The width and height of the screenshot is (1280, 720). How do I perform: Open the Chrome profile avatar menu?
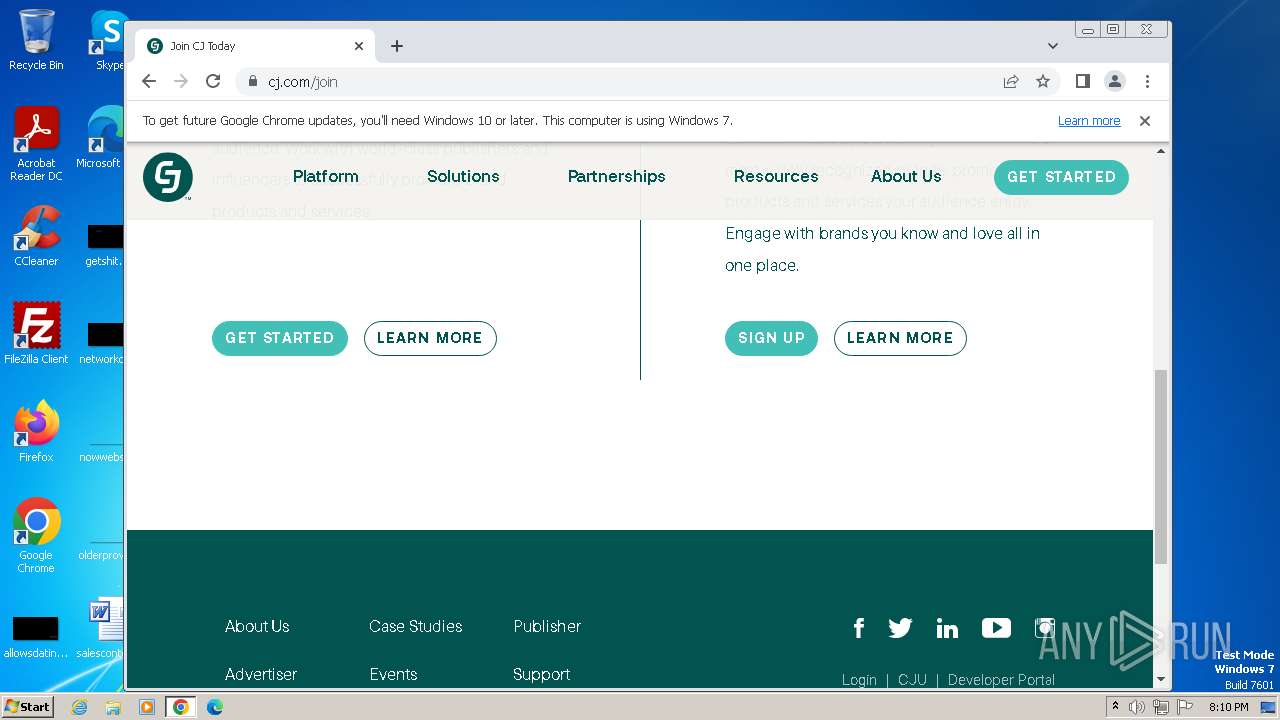pos(1115,81)
